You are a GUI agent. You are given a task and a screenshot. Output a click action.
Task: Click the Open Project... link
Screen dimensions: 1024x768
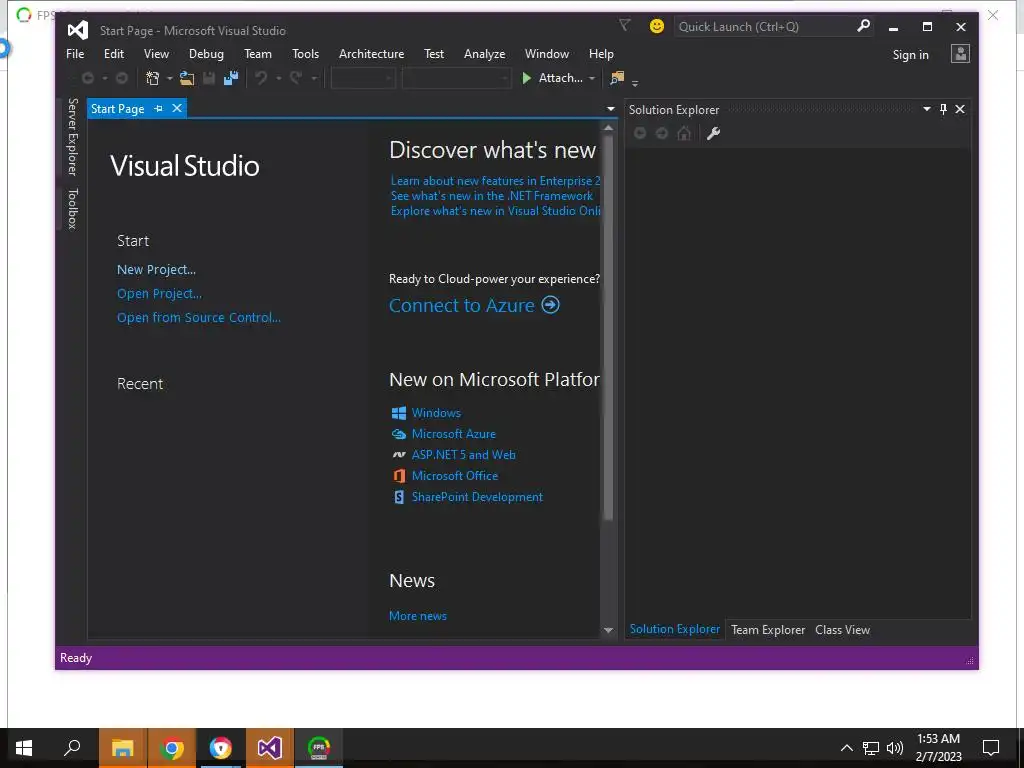[159, 294]
